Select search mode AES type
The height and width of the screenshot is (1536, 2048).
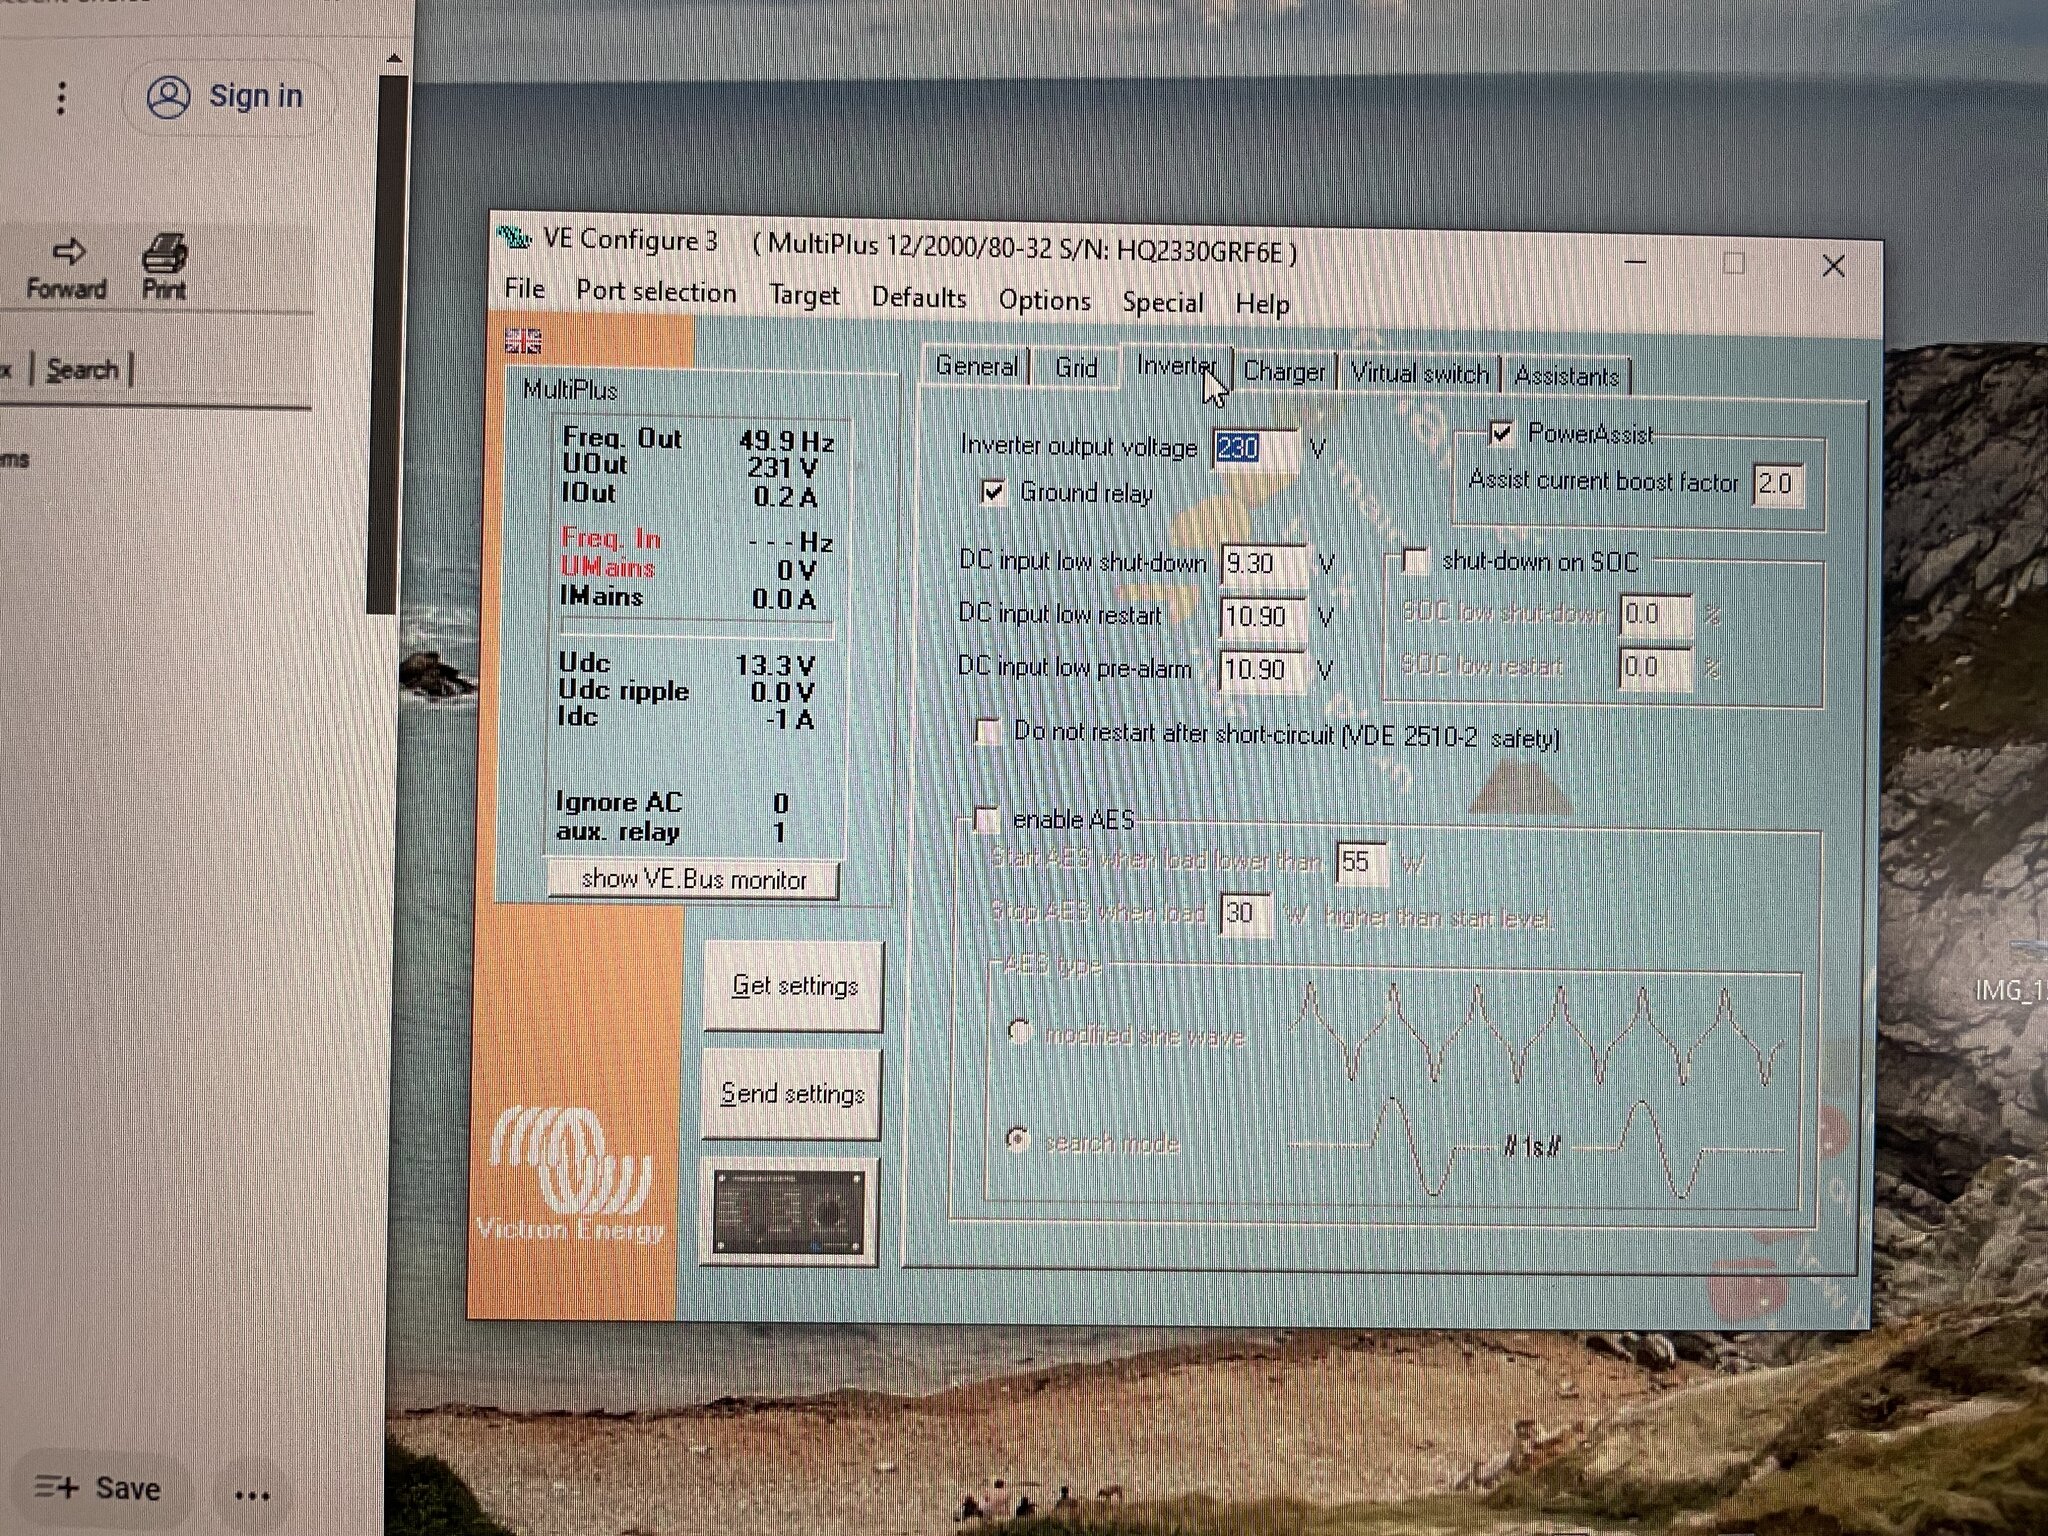point(1017,1139)
